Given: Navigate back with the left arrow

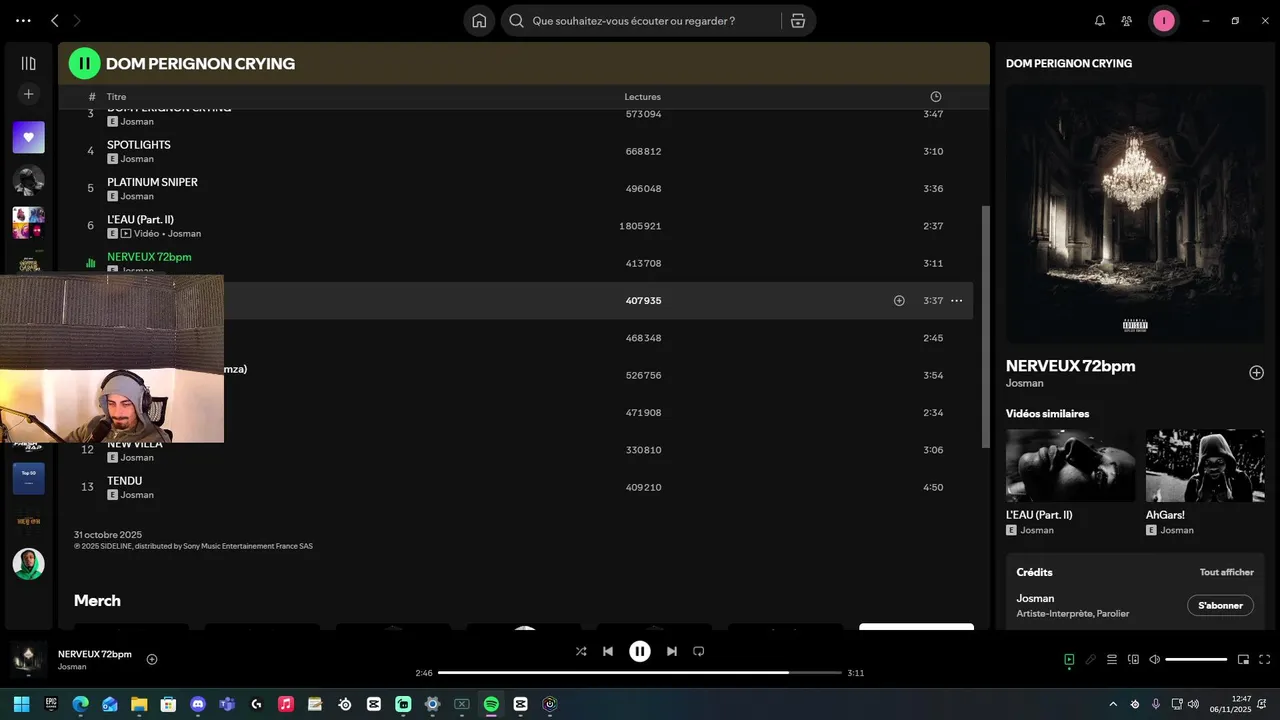Looking at the screenshot, I should 55,20.
